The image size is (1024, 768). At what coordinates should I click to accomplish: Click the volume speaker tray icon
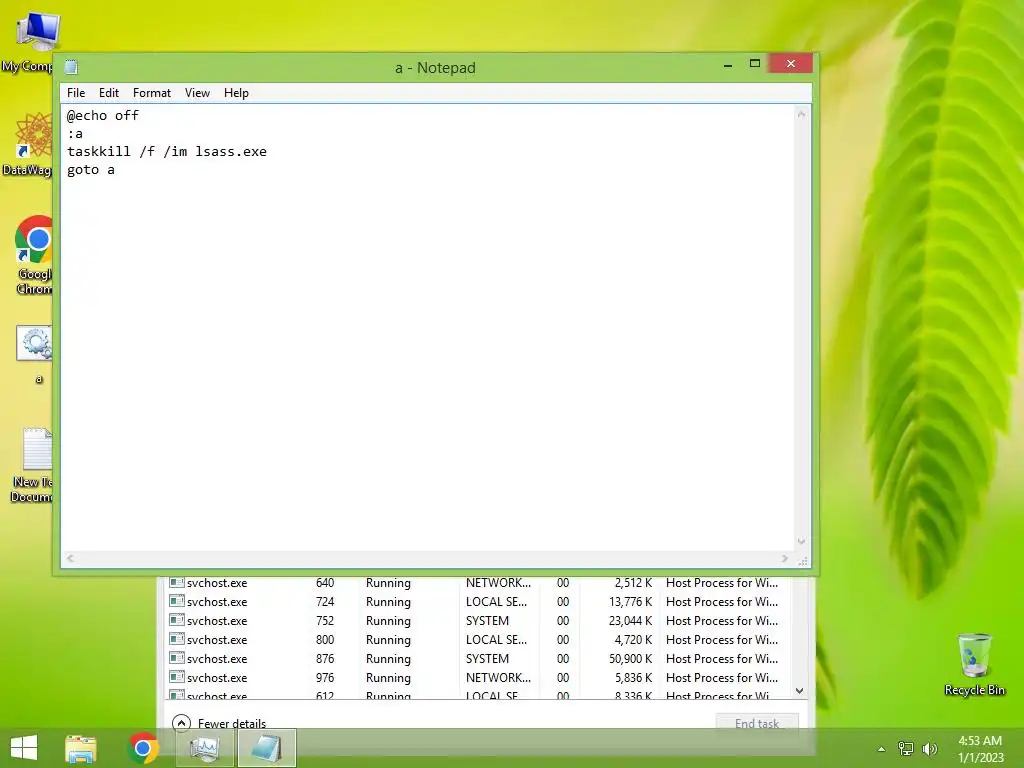coord(930,749)
